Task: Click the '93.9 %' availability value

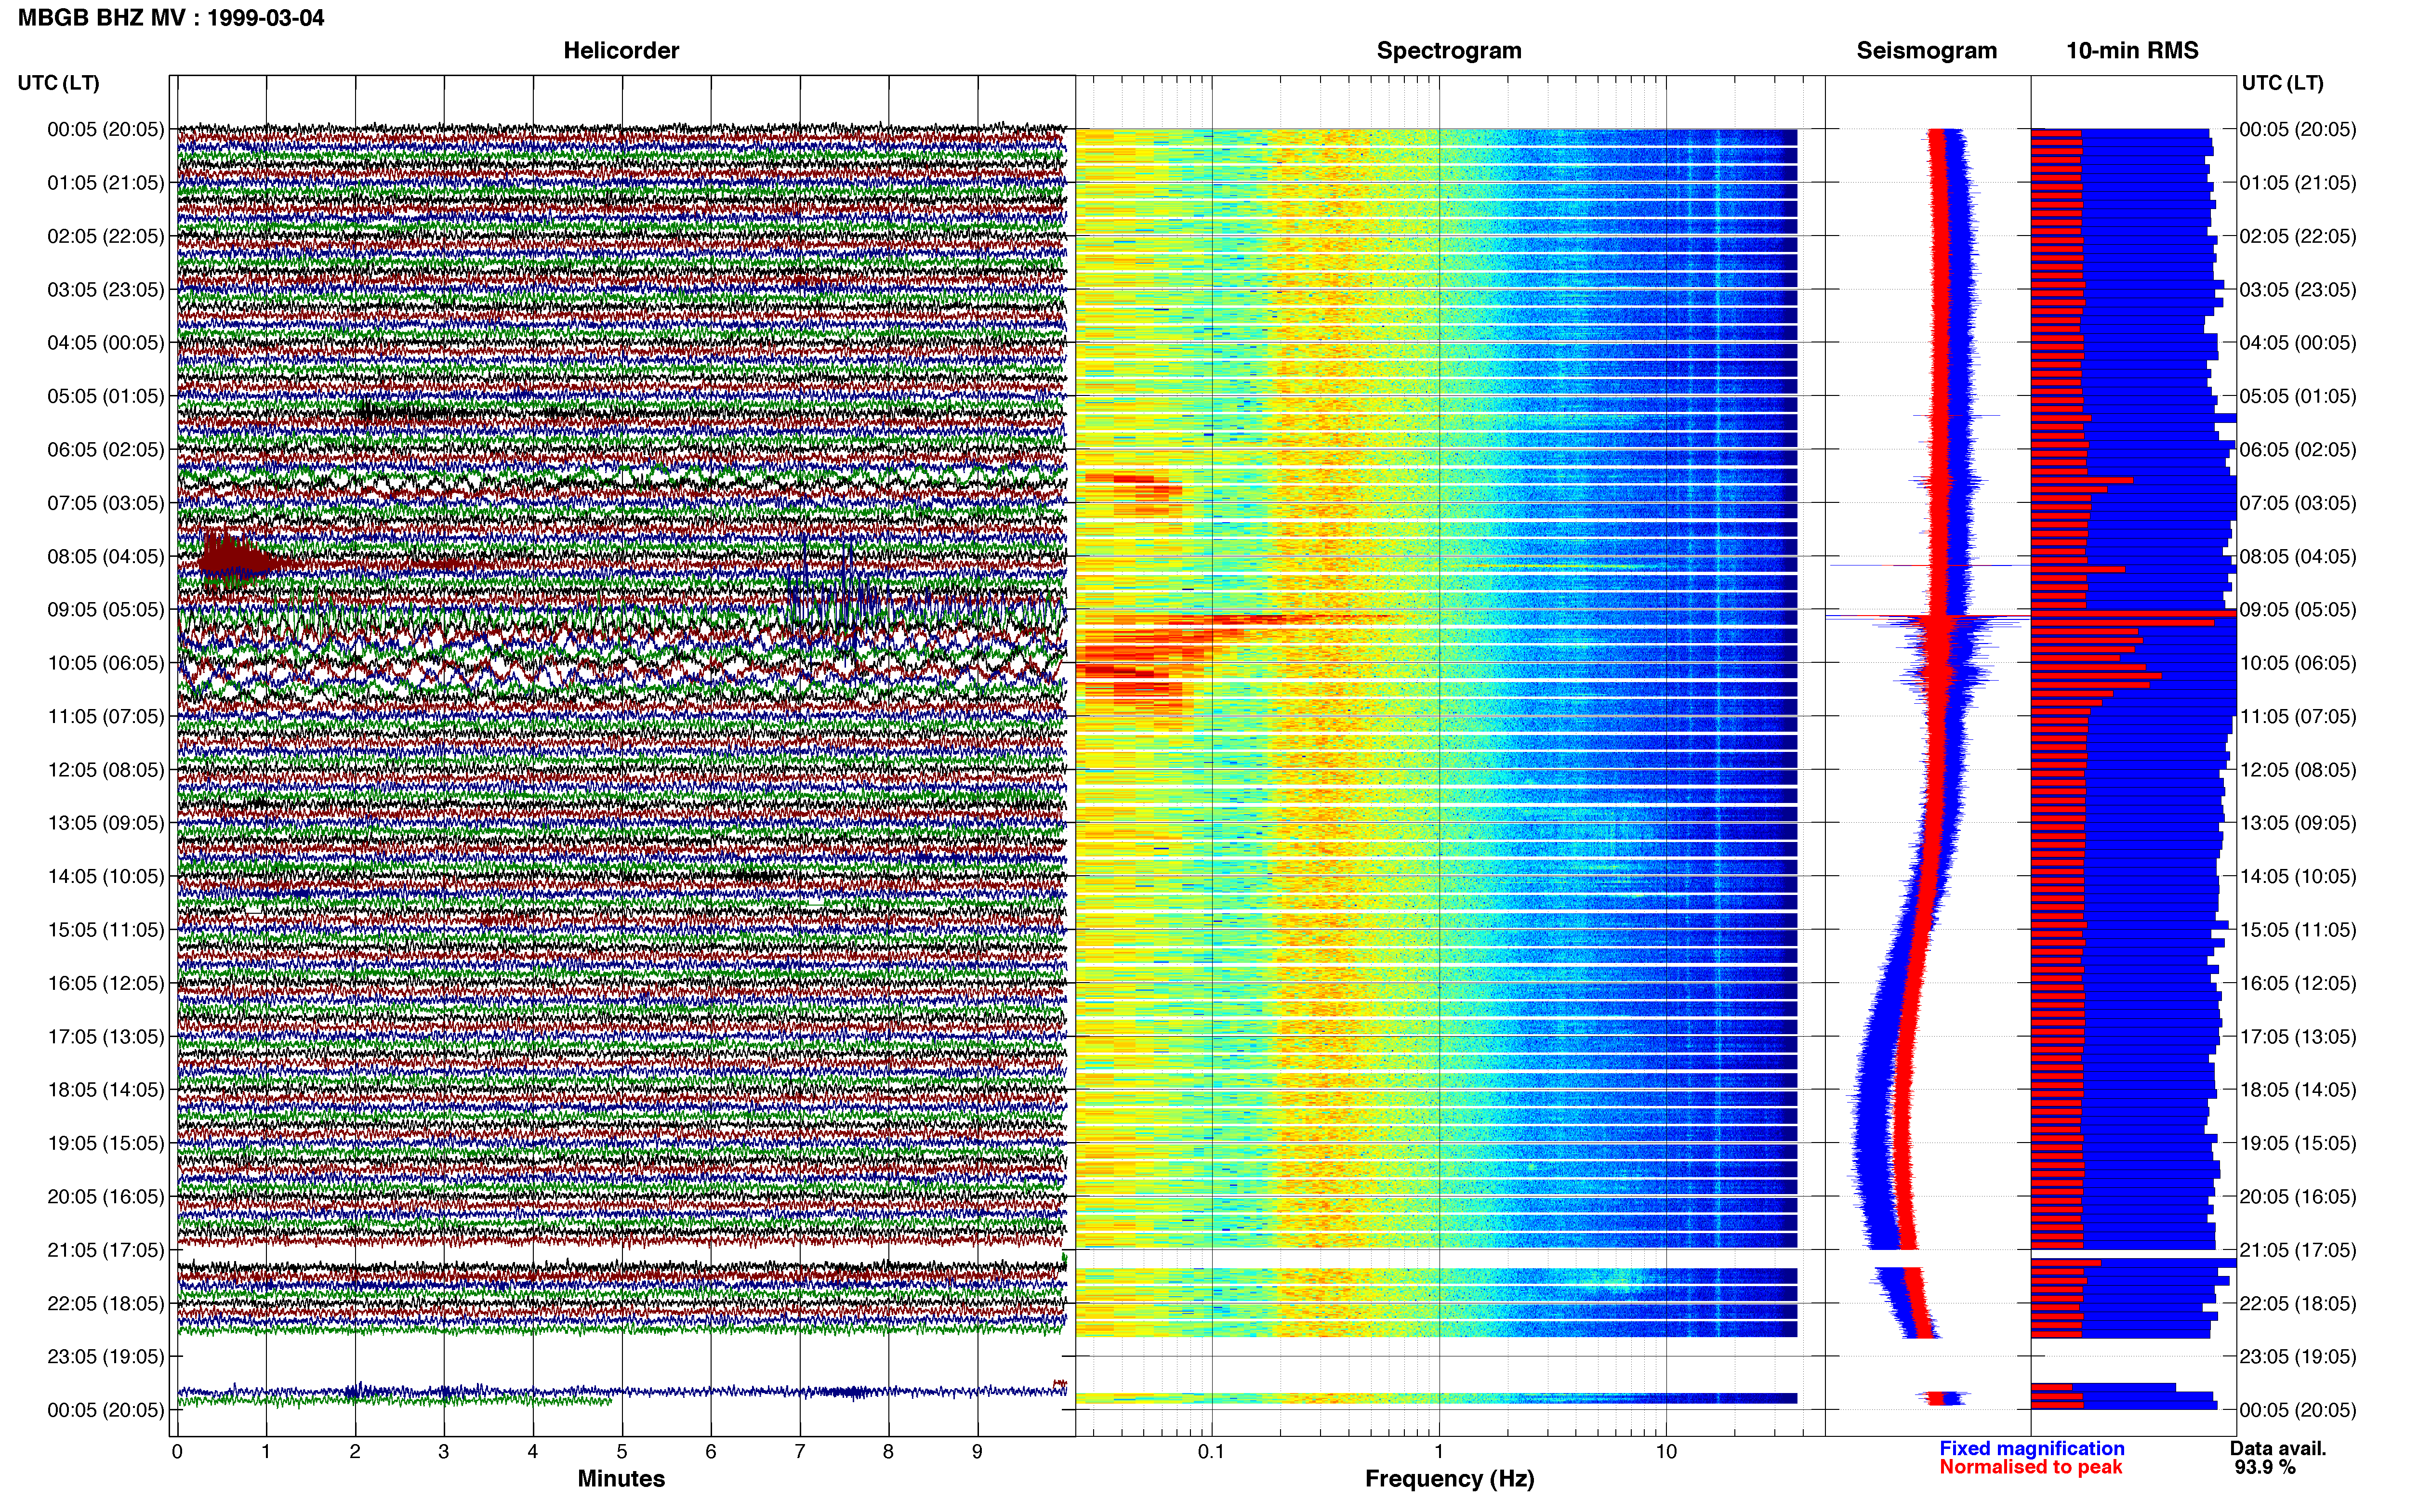Action: 2264,1467
